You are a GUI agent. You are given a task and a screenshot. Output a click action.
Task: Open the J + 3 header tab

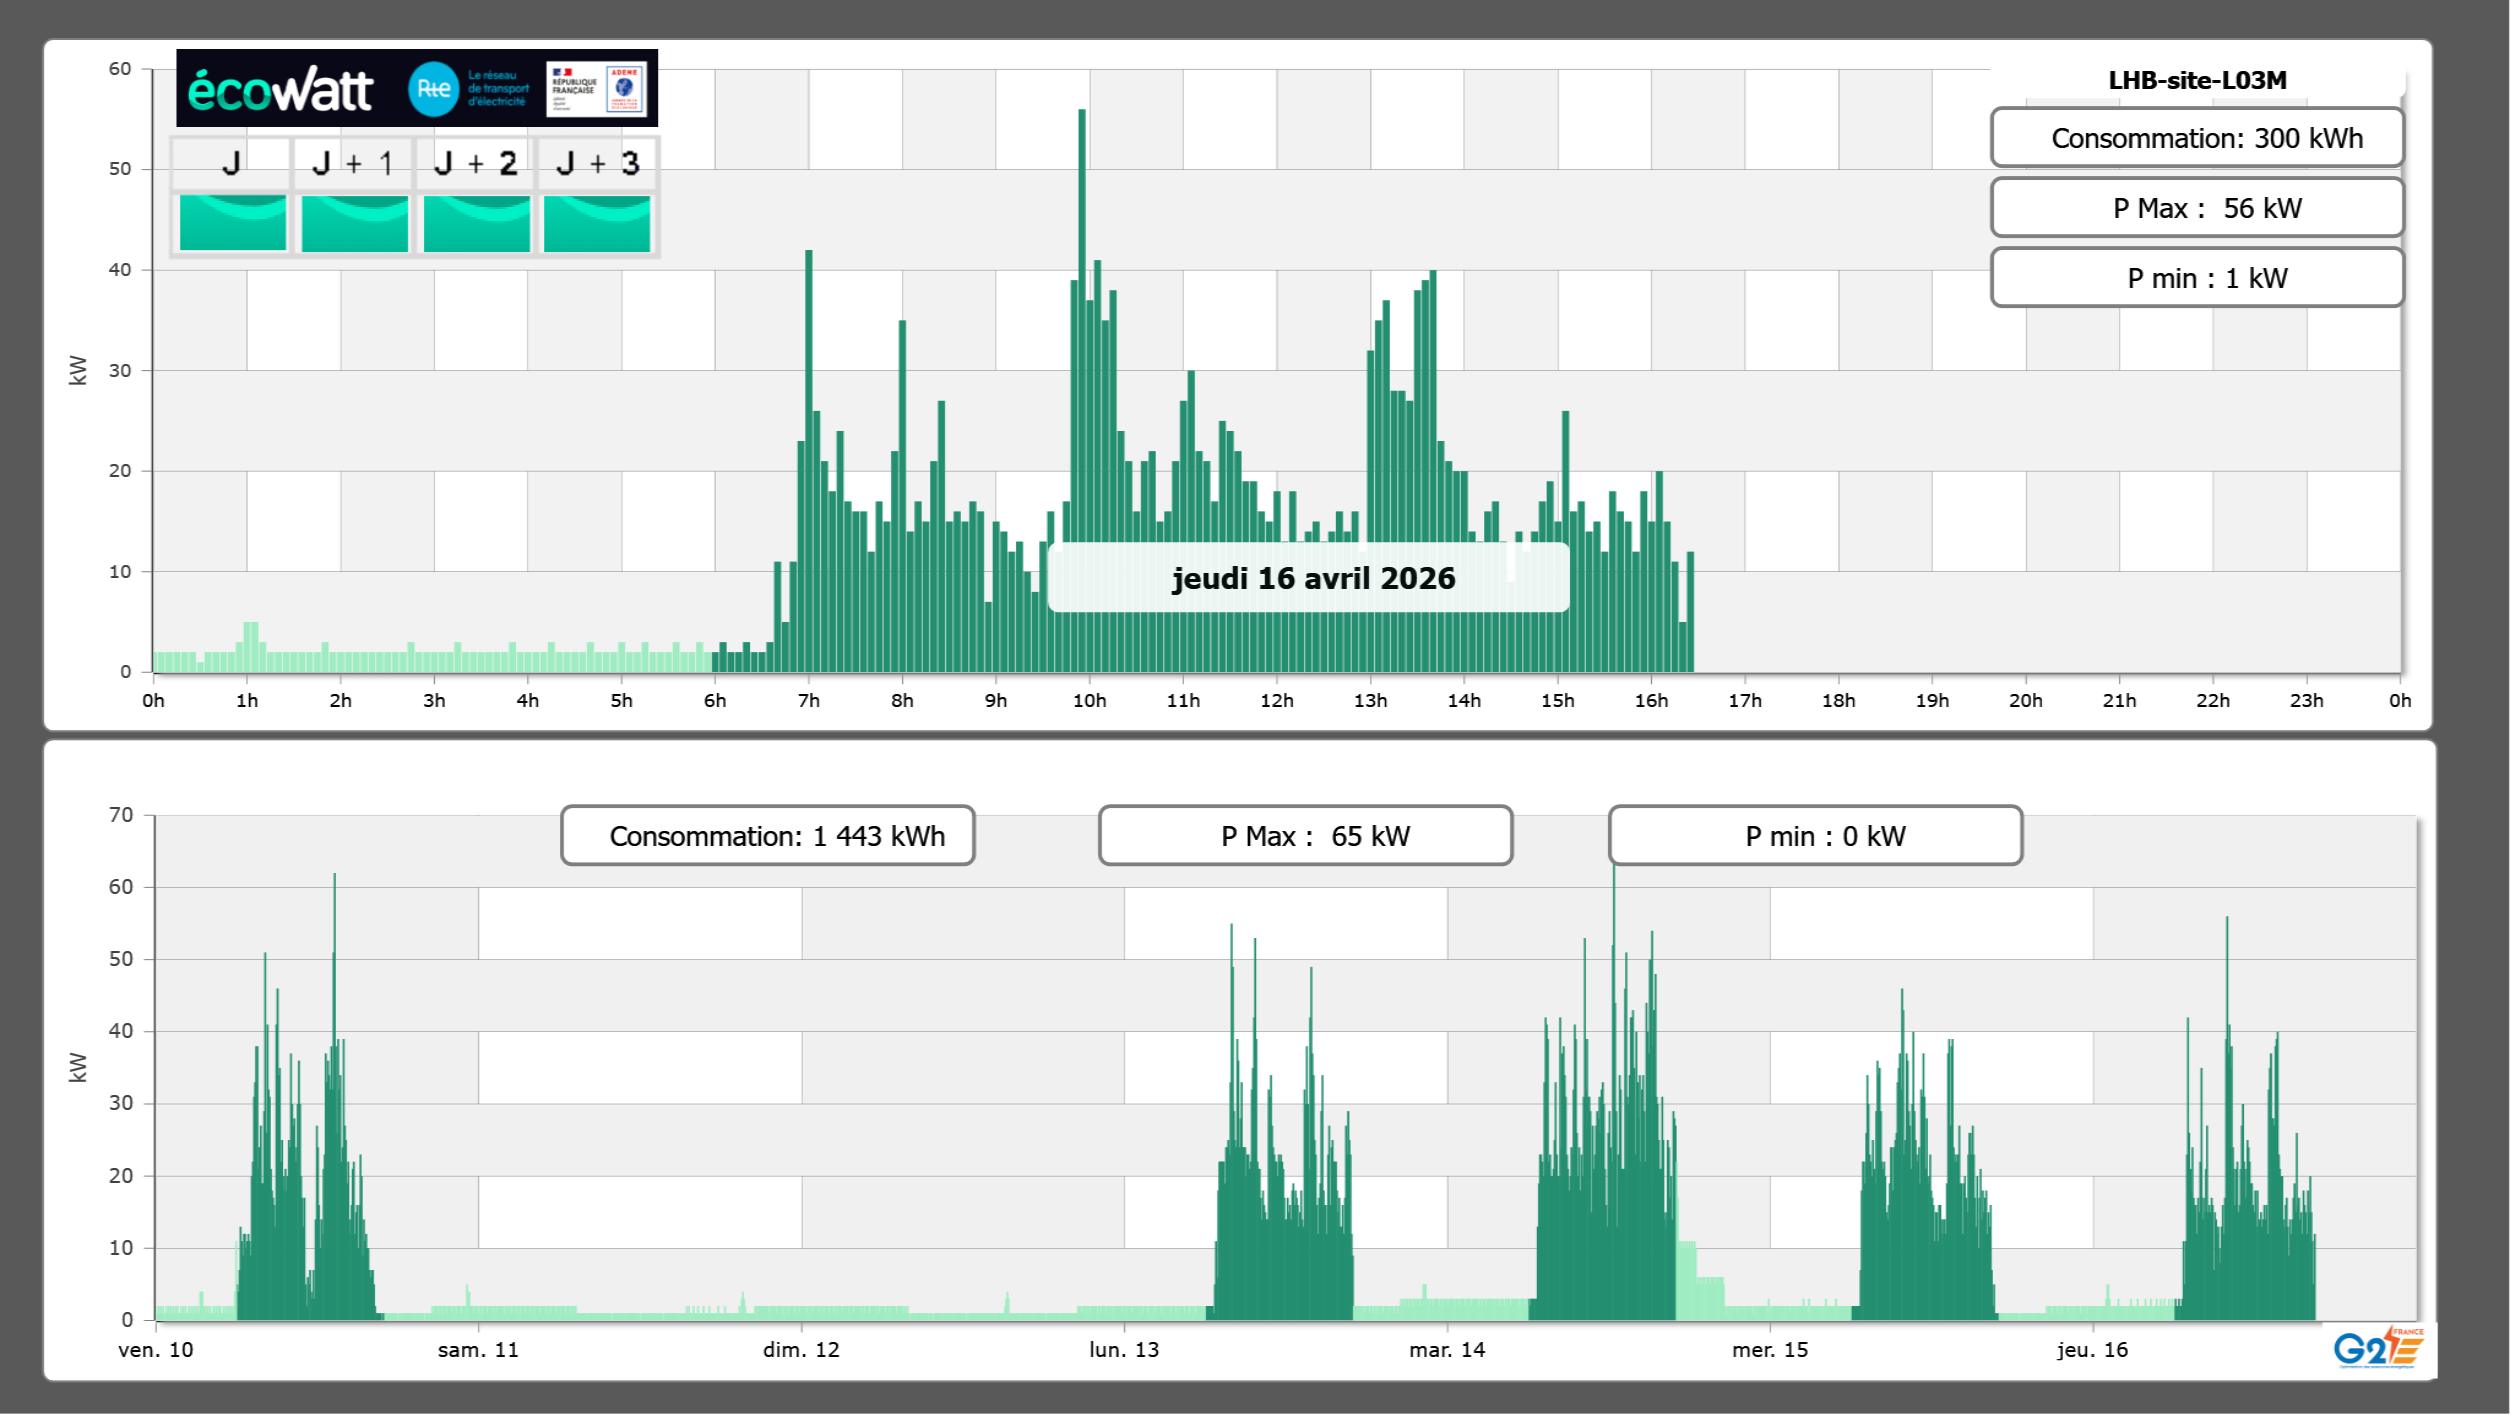tap(597, 163)
